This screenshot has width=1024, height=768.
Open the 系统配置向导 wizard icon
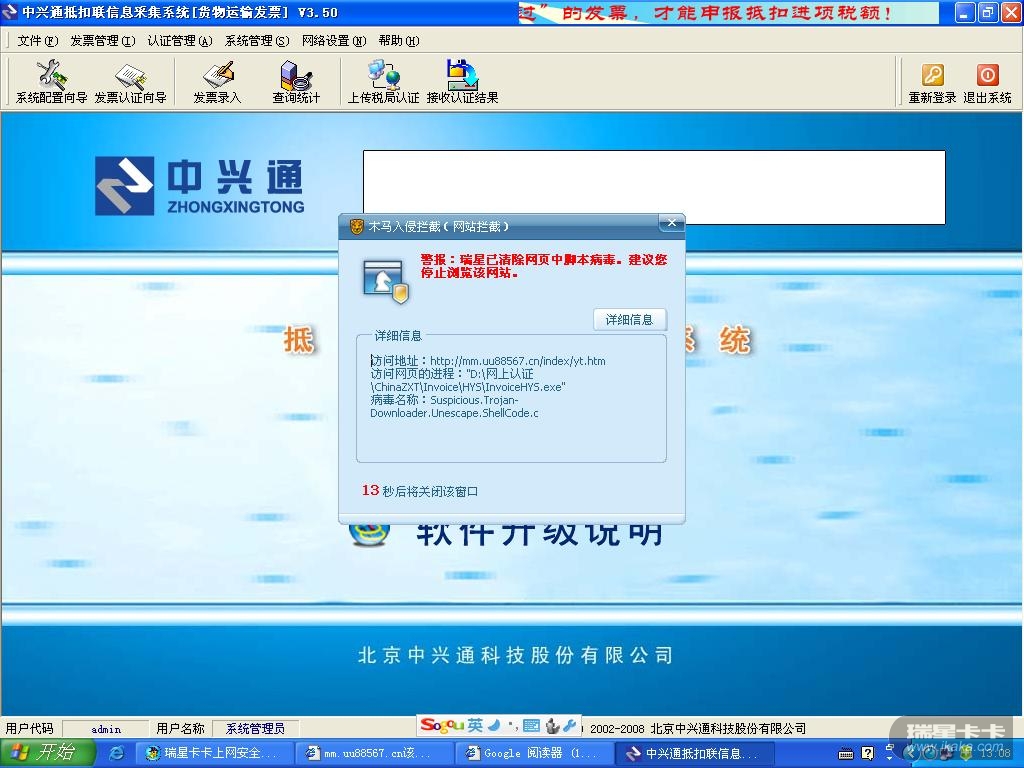tap(51, 82)
